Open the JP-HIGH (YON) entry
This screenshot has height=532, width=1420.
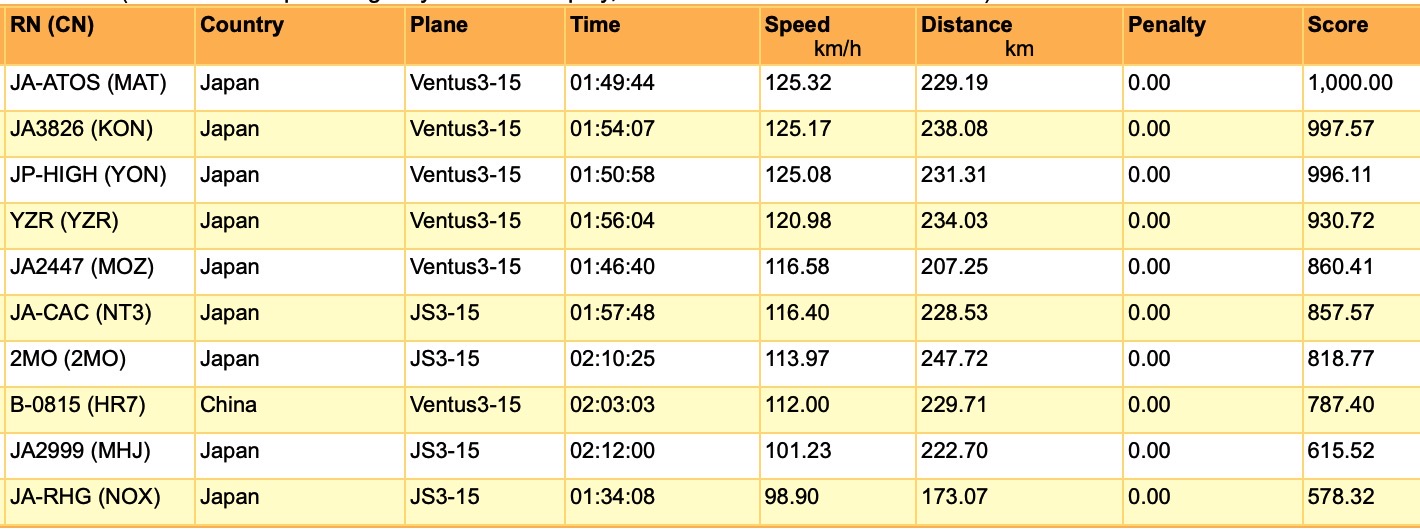click(x=88, y=175)
